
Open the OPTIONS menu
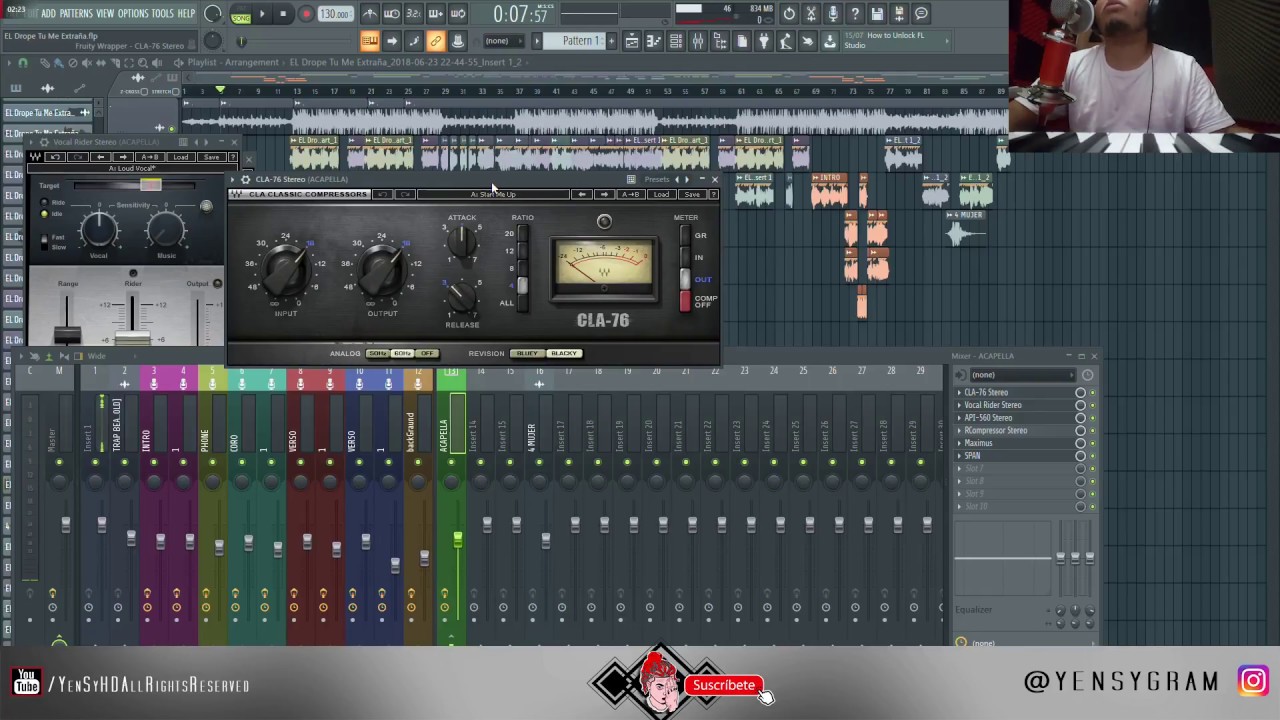pyautogui.click(x=133, y=14)
